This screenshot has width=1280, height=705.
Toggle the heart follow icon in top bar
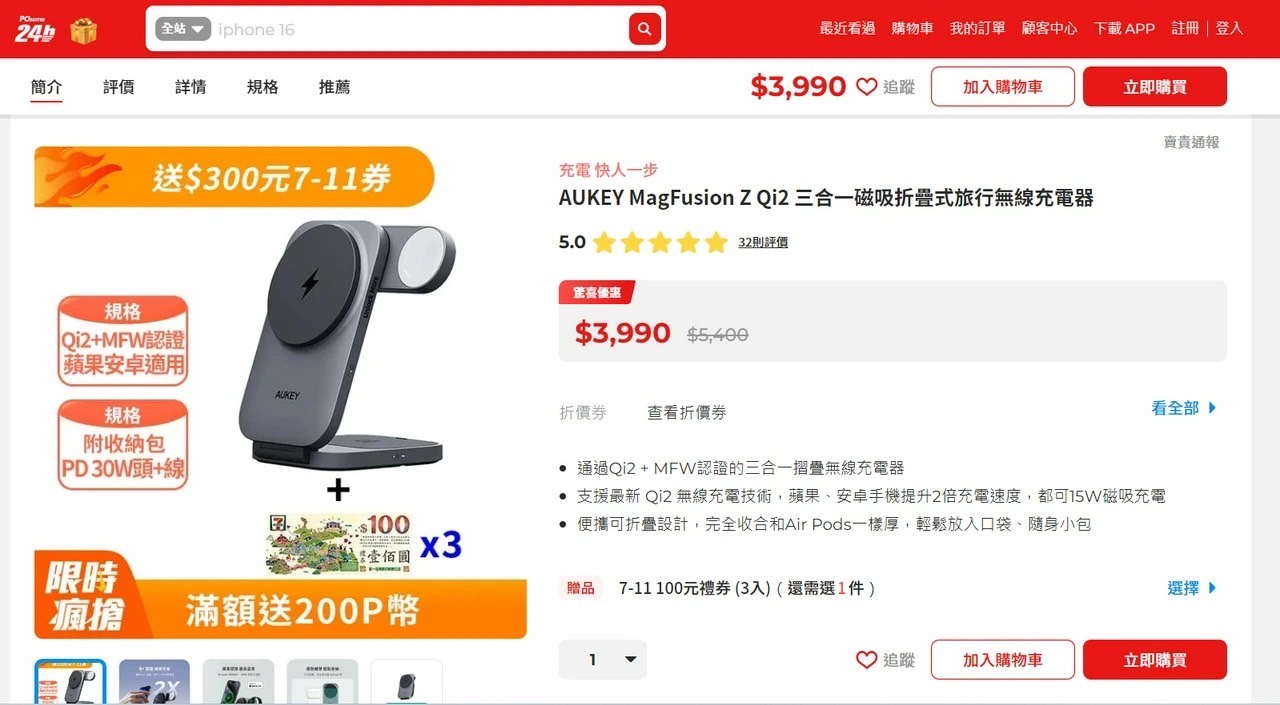(867, 87)
